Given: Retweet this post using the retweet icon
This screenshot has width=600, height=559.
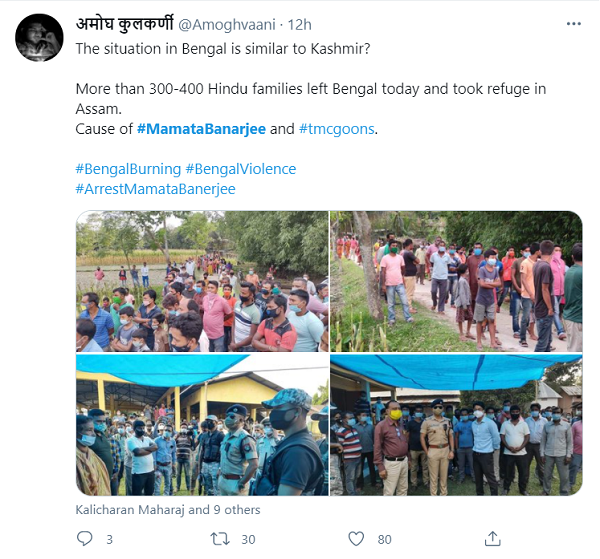Looking at the screenshot, I should tap(220, 540).
